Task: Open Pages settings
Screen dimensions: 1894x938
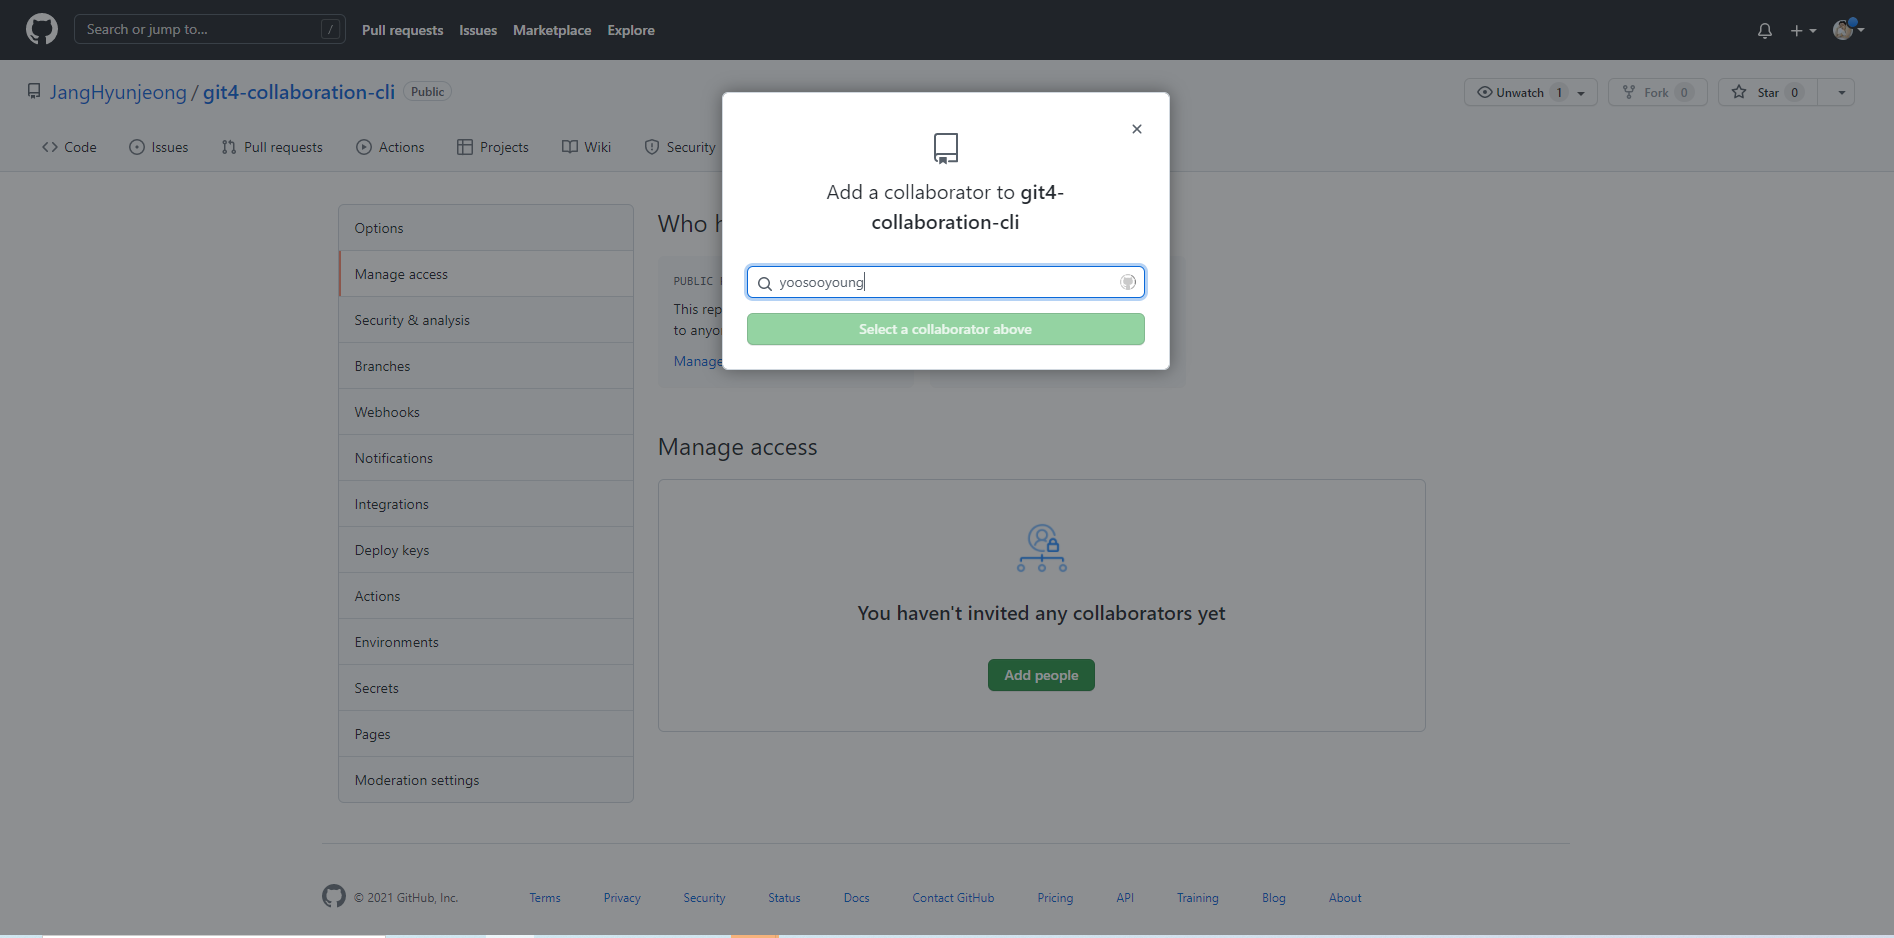Action: coord(486,734)
